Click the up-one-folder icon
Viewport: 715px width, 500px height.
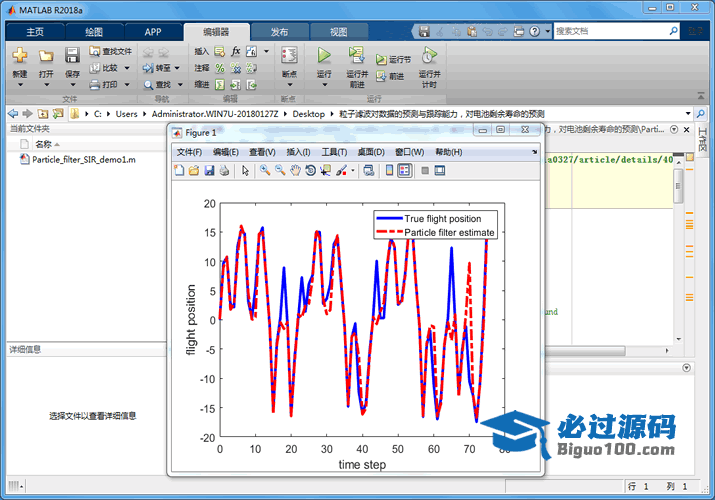[x=42, y=113]
